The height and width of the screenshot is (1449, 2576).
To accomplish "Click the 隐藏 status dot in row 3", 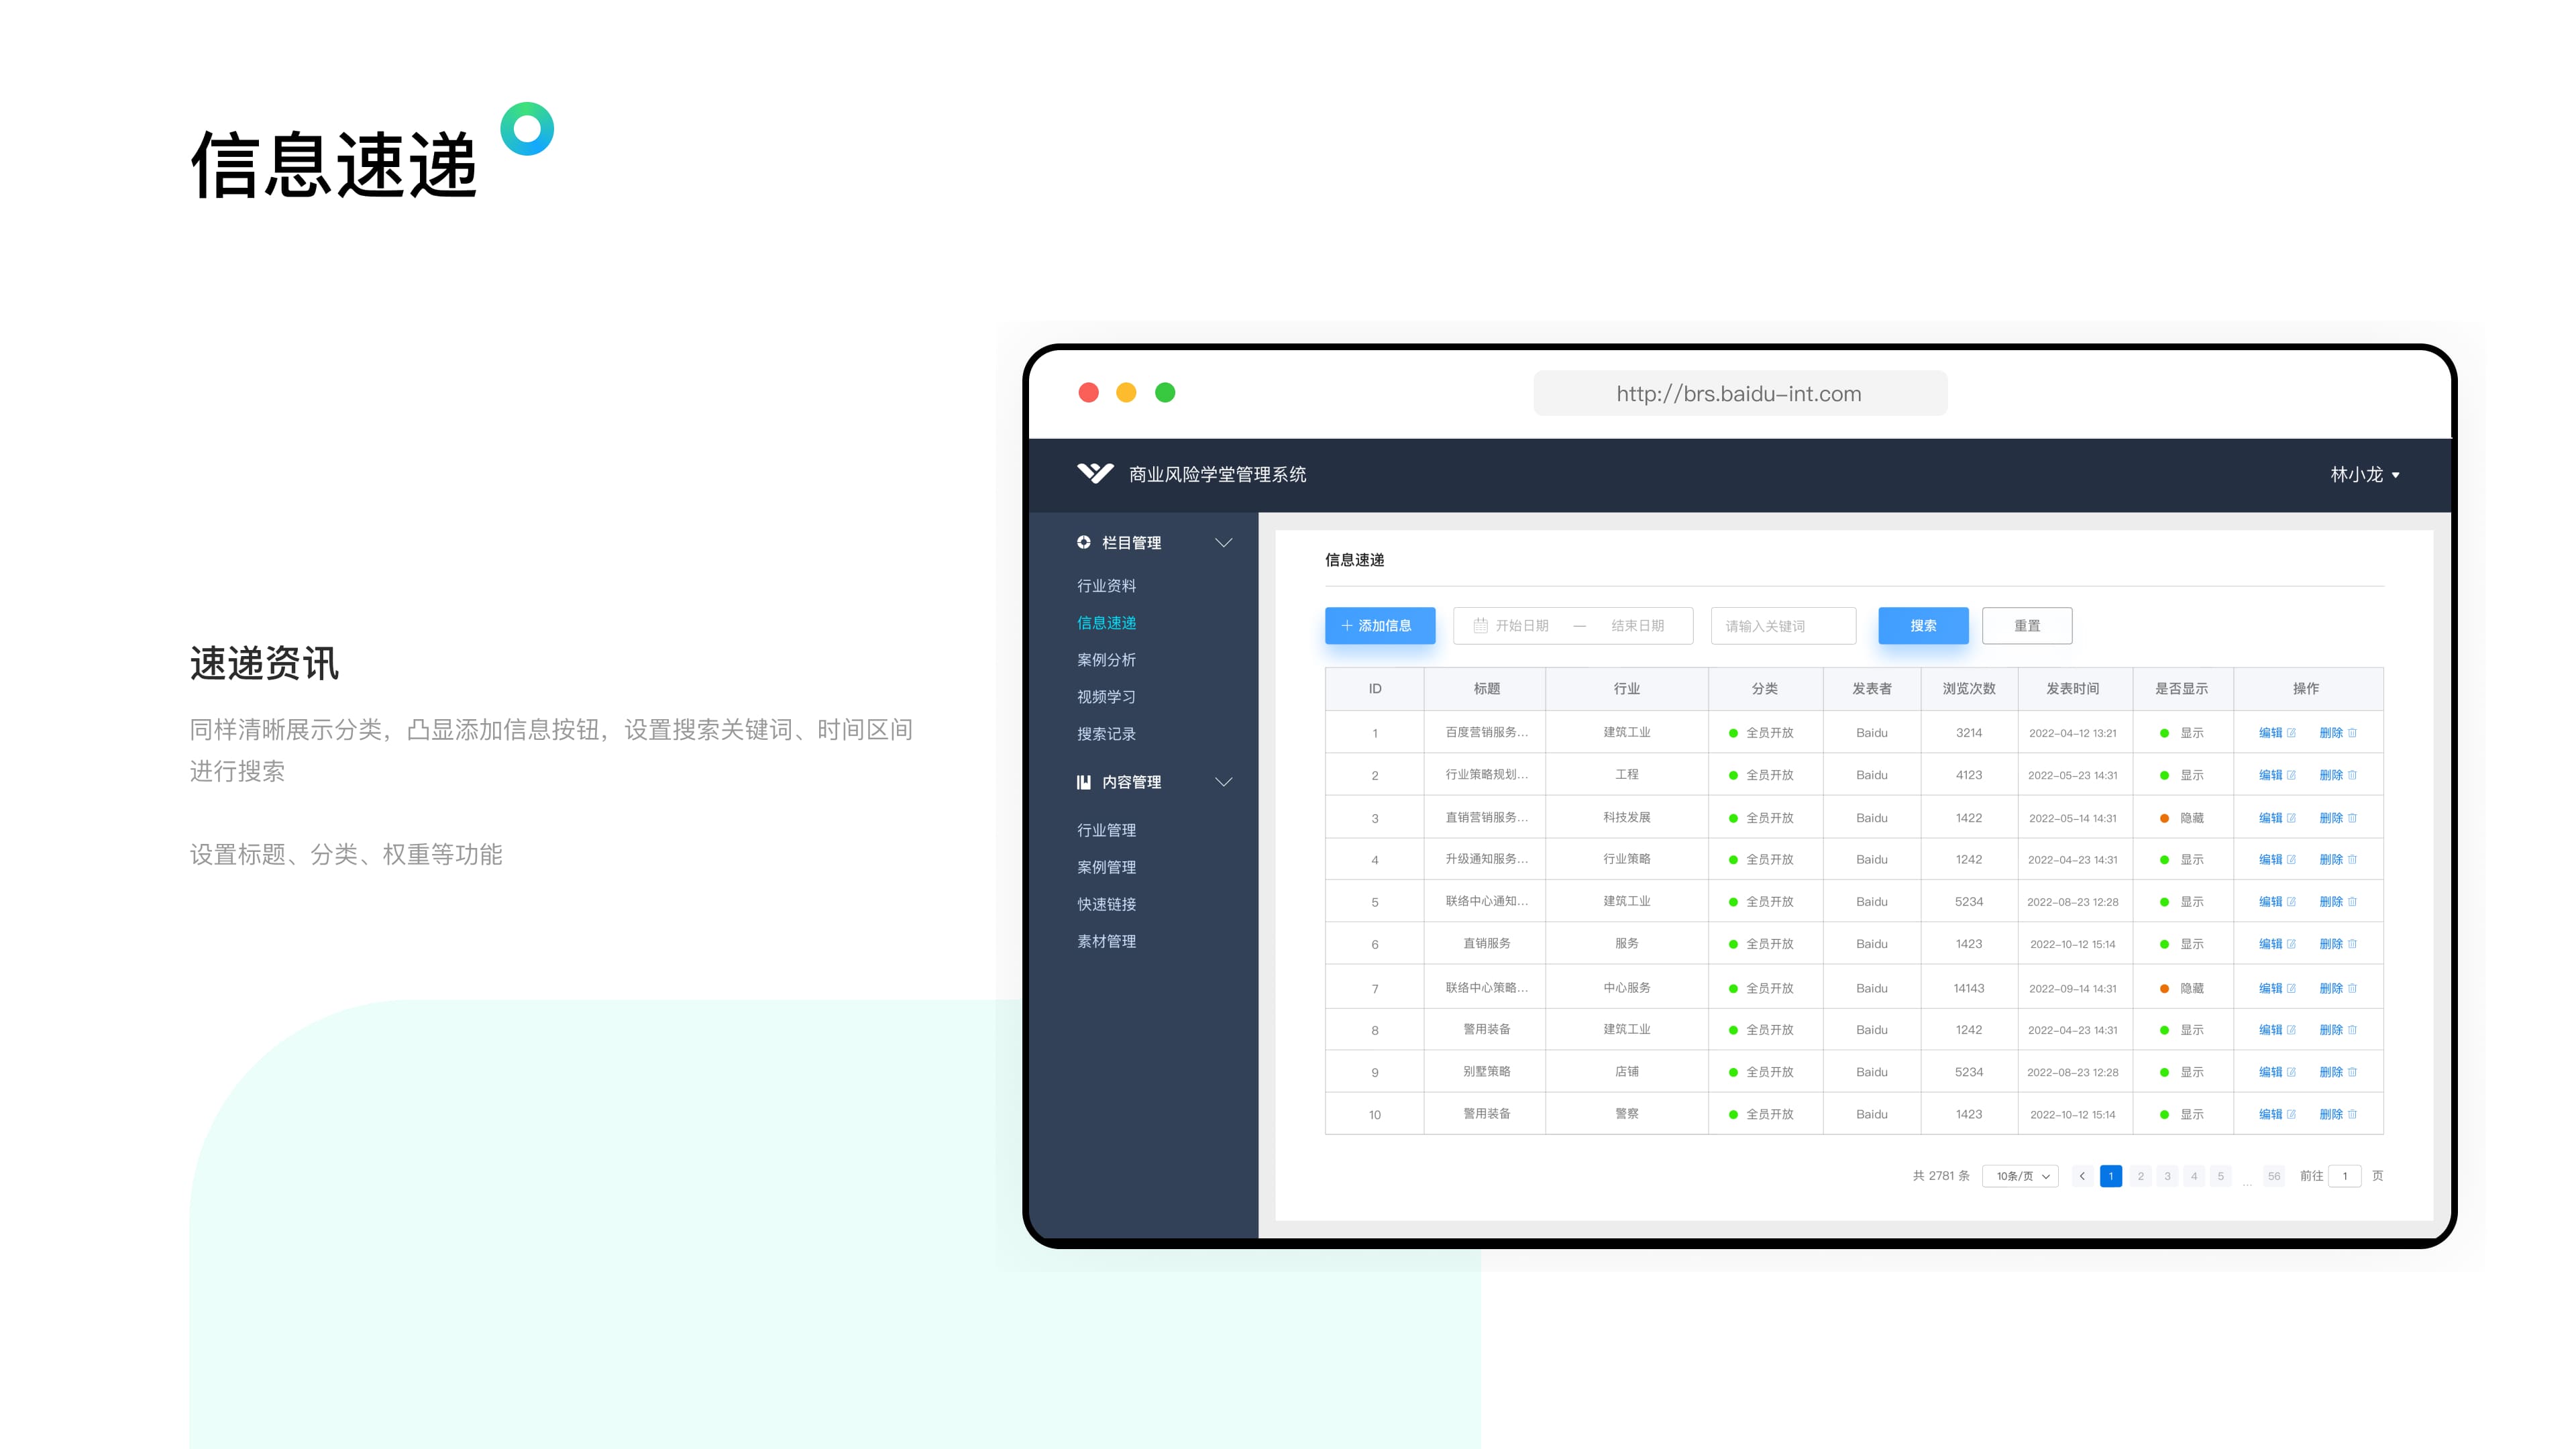I will coord(2164,818).
